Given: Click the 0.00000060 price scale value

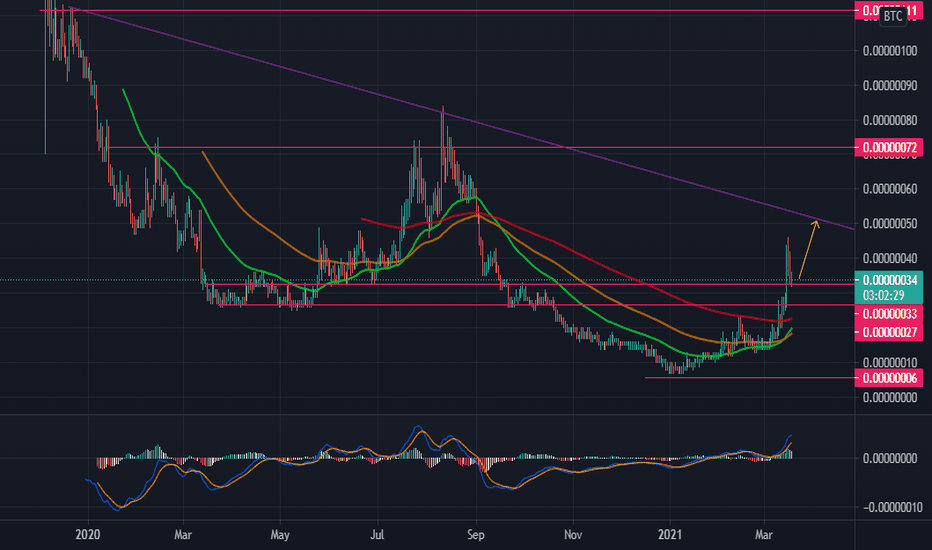Looking at the screenshot, I should coord(890,189).
